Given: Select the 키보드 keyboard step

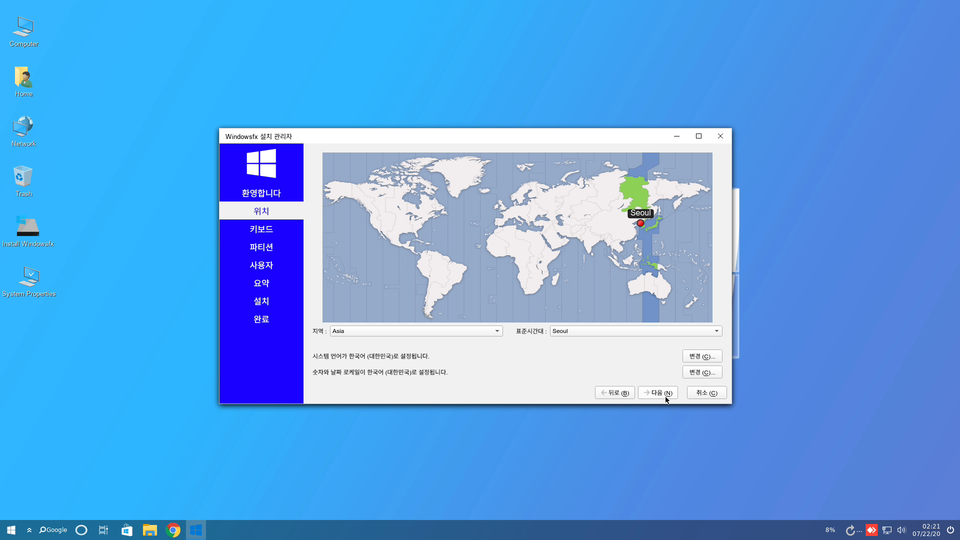Looking at the screenshot, I should tap(261, 229).
